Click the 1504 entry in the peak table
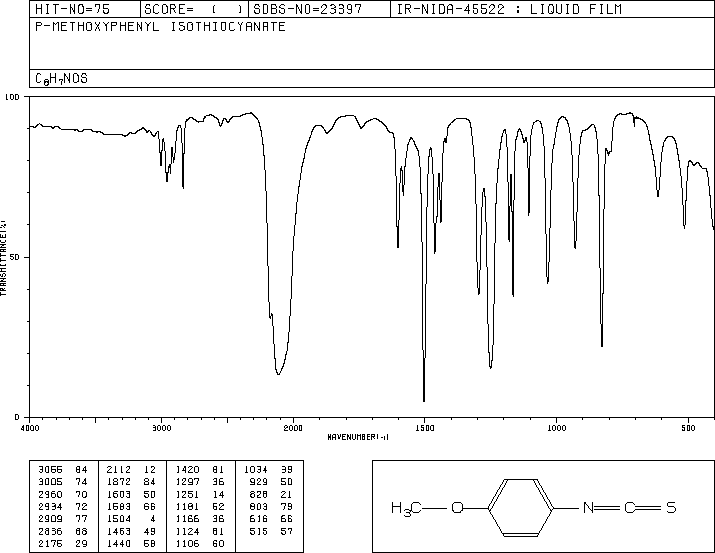This screenshot has height=553, width=715. [119, 519]
